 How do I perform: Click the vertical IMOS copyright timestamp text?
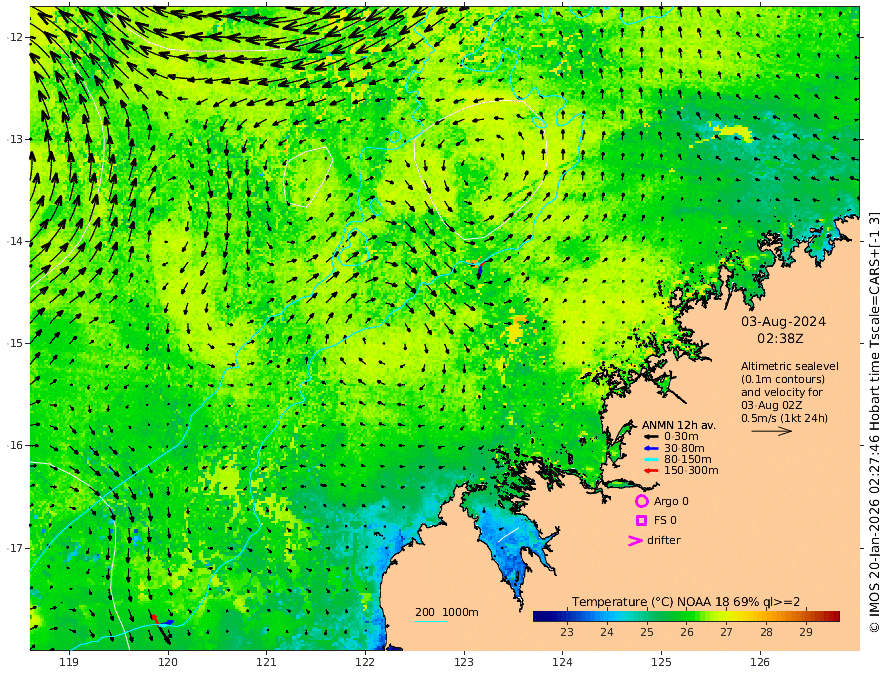pos(873,421)
